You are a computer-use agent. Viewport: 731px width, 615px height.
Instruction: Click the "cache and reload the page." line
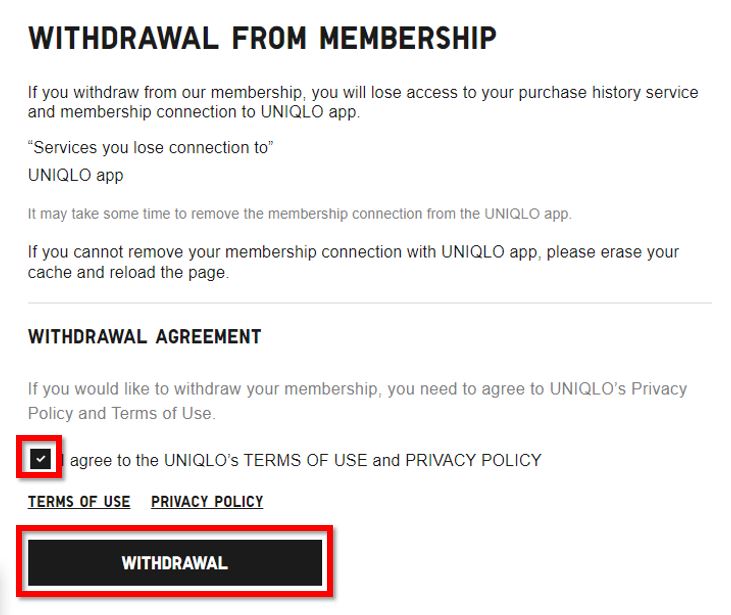coord(128,272)
